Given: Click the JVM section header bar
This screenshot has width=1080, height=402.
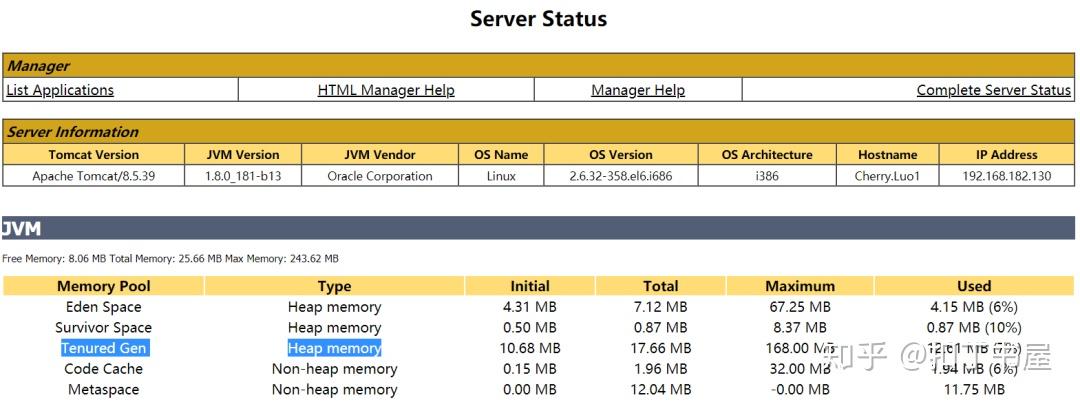Looking at the screenshot, I should (538, 228).
